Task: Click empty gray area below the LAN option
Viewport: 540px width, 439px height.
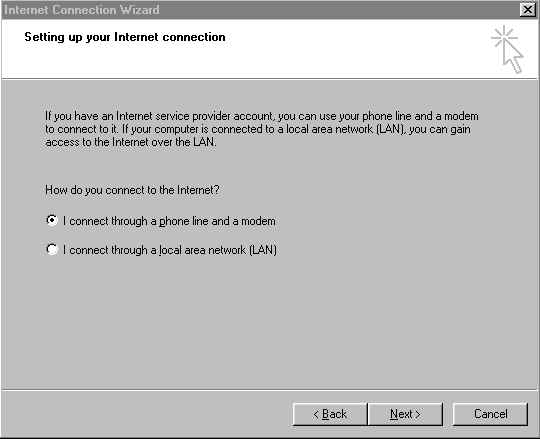Action: coord(269,320)
